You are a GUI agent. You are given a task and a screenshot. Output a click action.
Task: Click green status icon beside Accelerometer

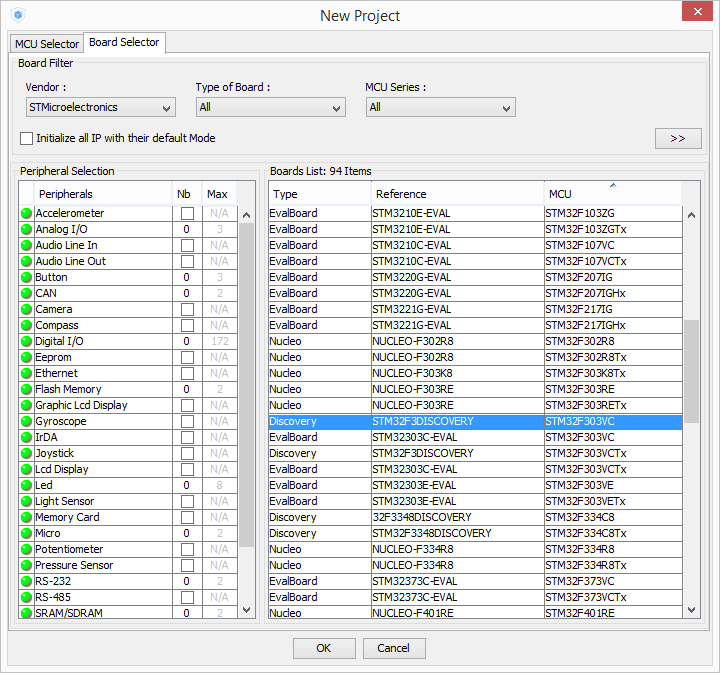(27, 213)
